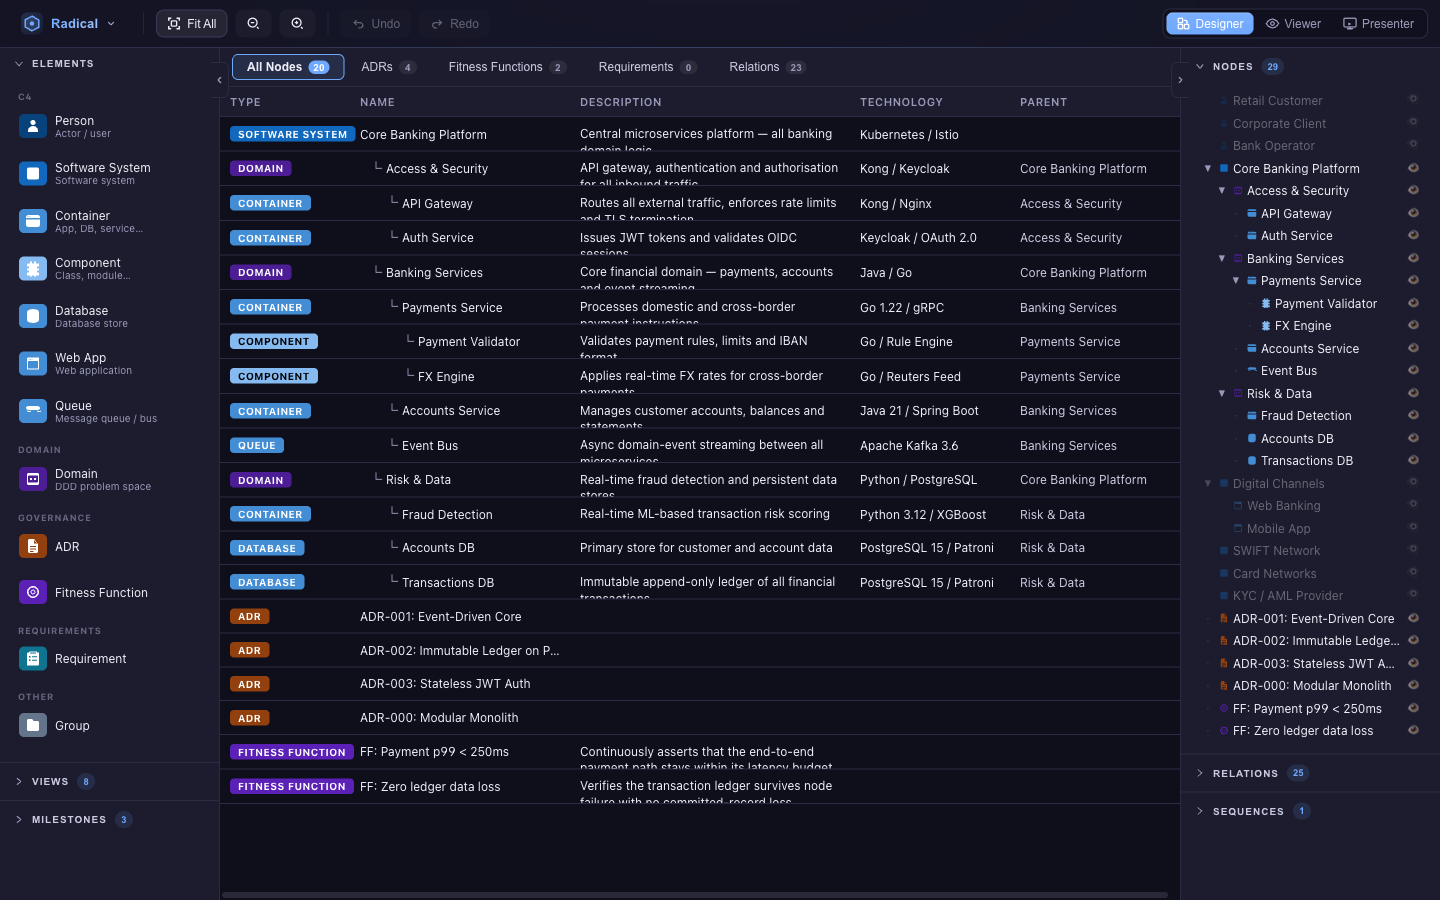Select the Person element icon
The image size is (1440, 900).
coord(33,126)
